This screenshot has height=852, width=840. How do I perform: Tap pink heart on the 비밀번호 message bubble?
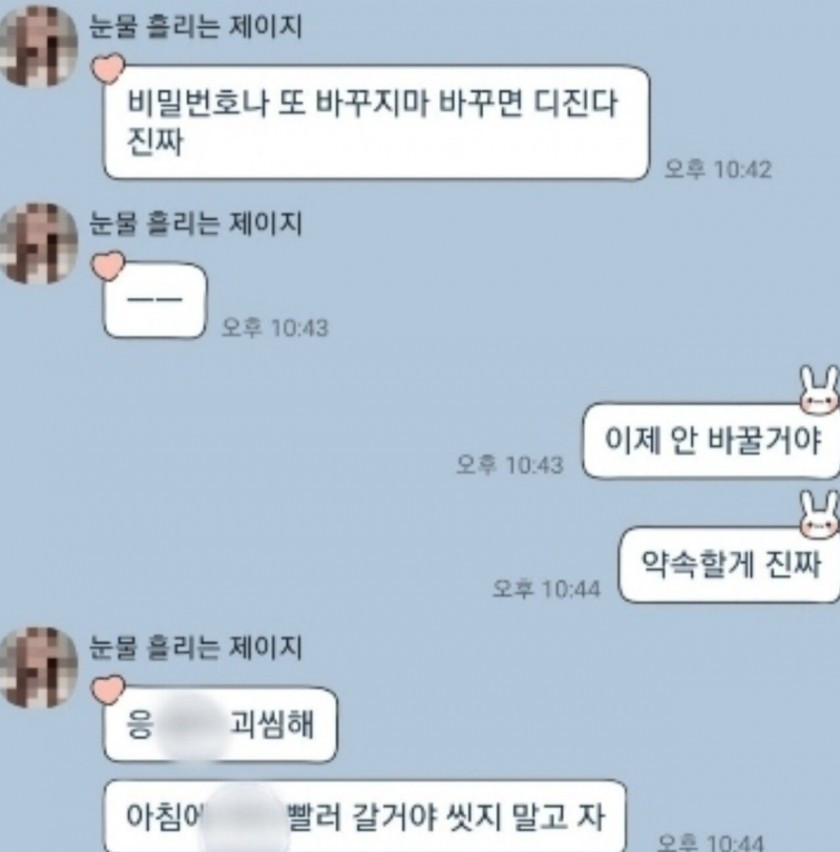[x=108, y=68]
